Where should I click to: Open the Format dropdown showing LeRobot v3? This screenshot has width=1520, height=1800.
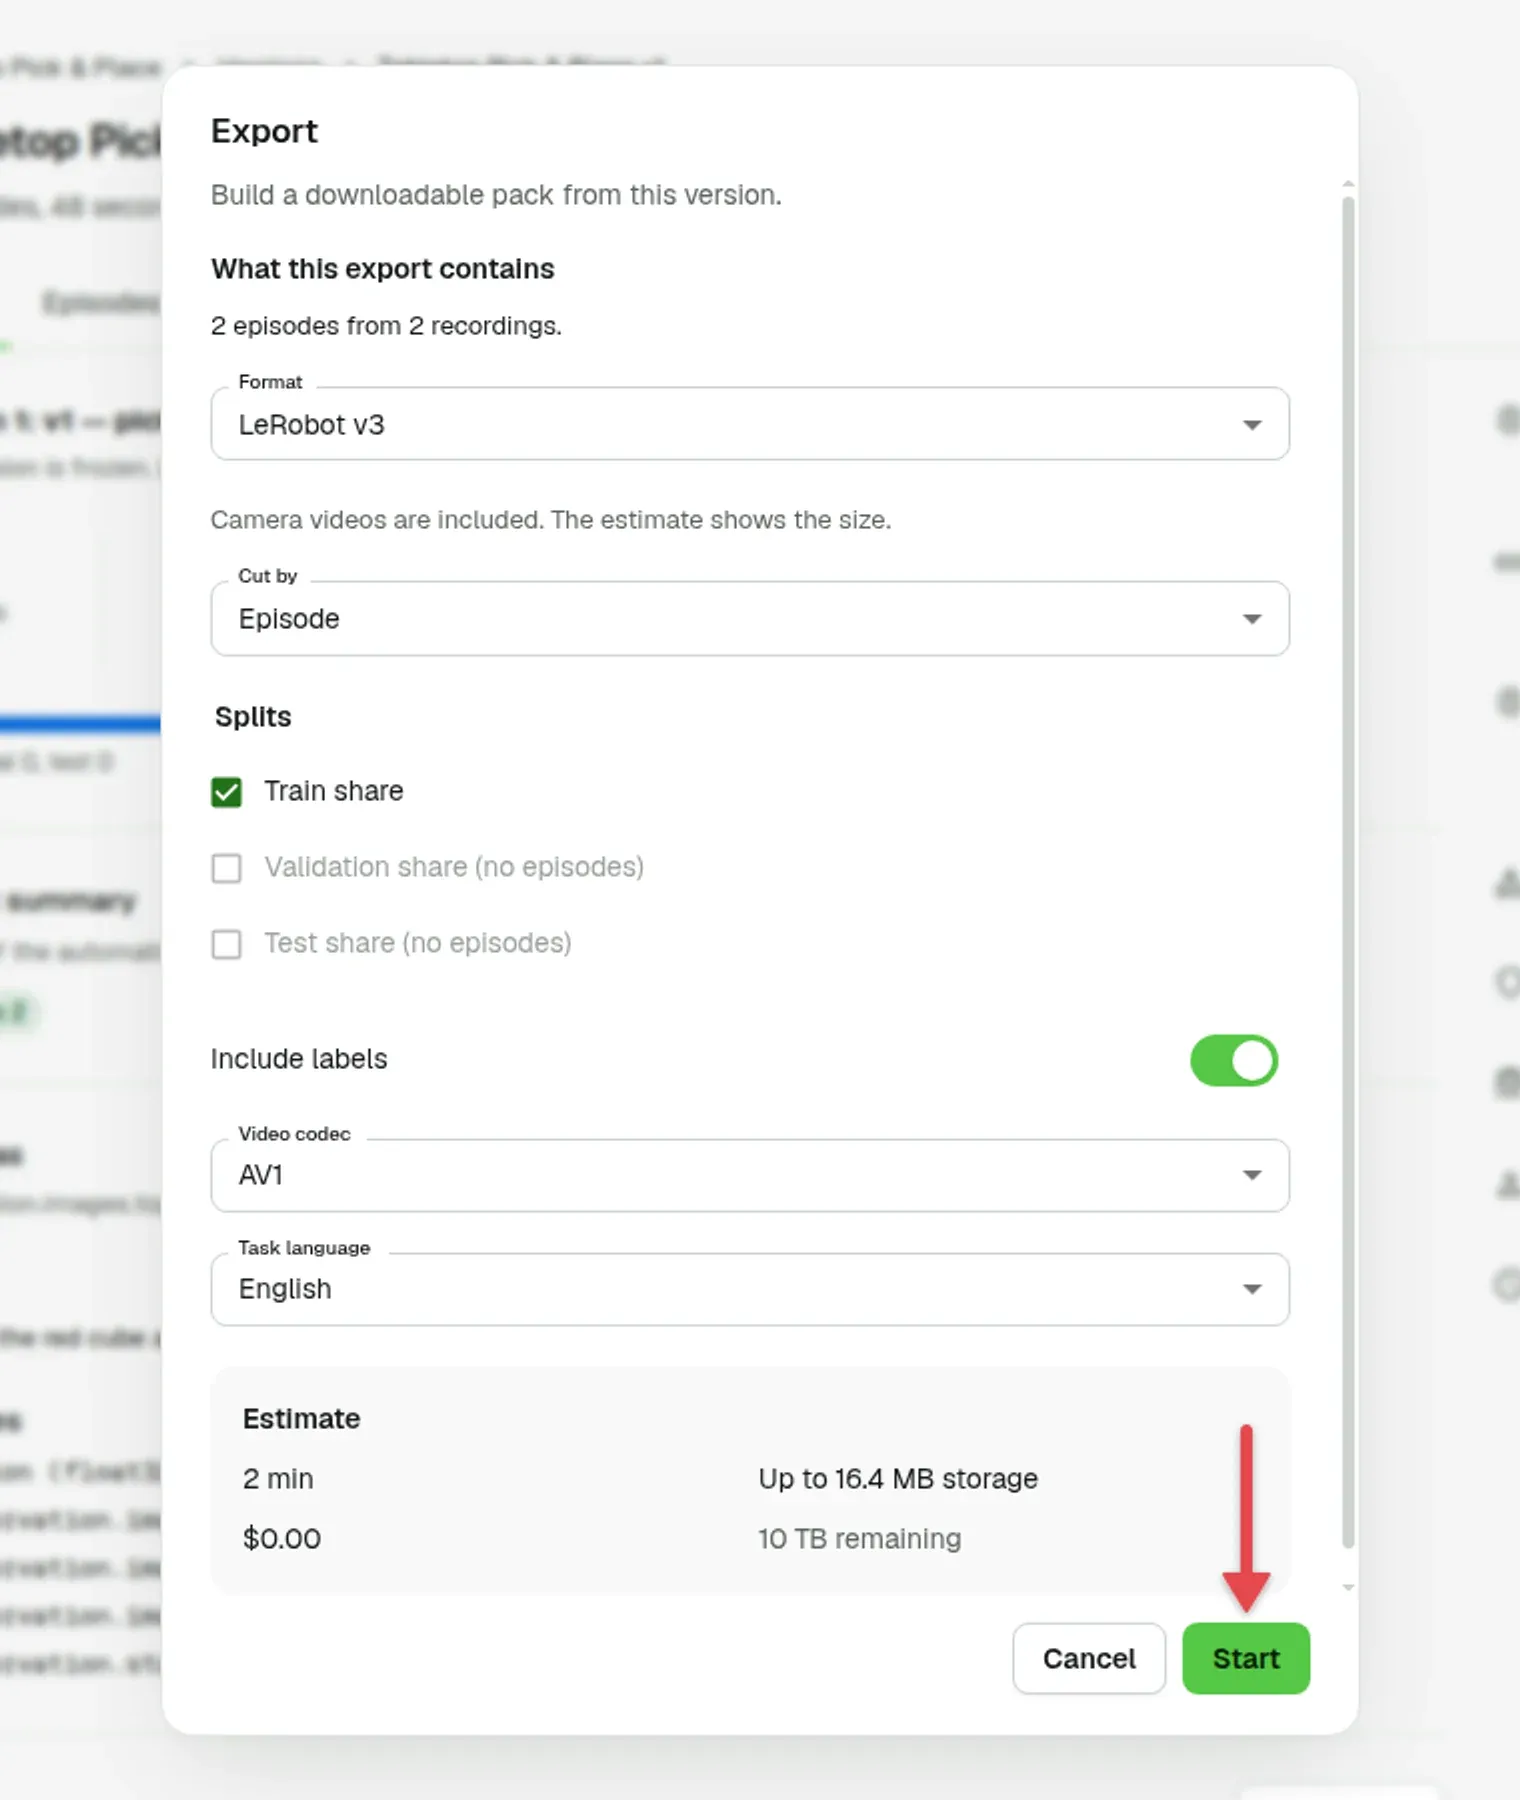click(749, 424)
